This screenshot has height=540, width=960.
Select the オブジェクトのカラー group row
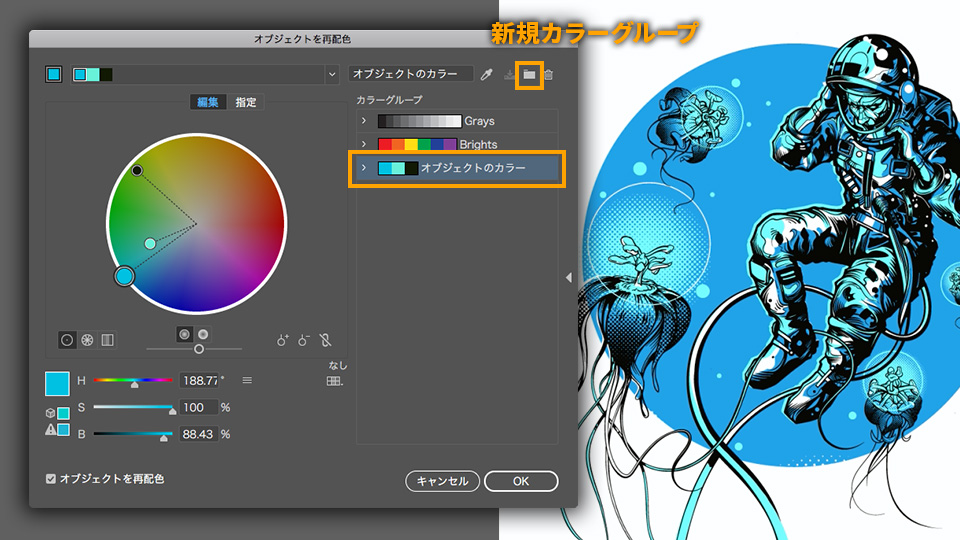457,168
